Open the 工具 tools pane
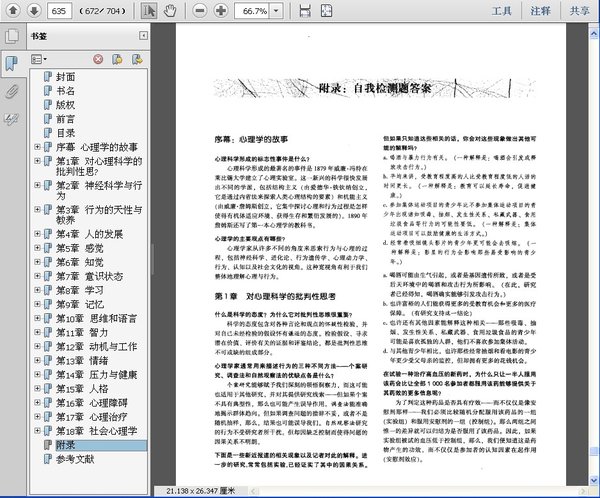This screenshot has width=600, height=498. [x=502, y=11]
